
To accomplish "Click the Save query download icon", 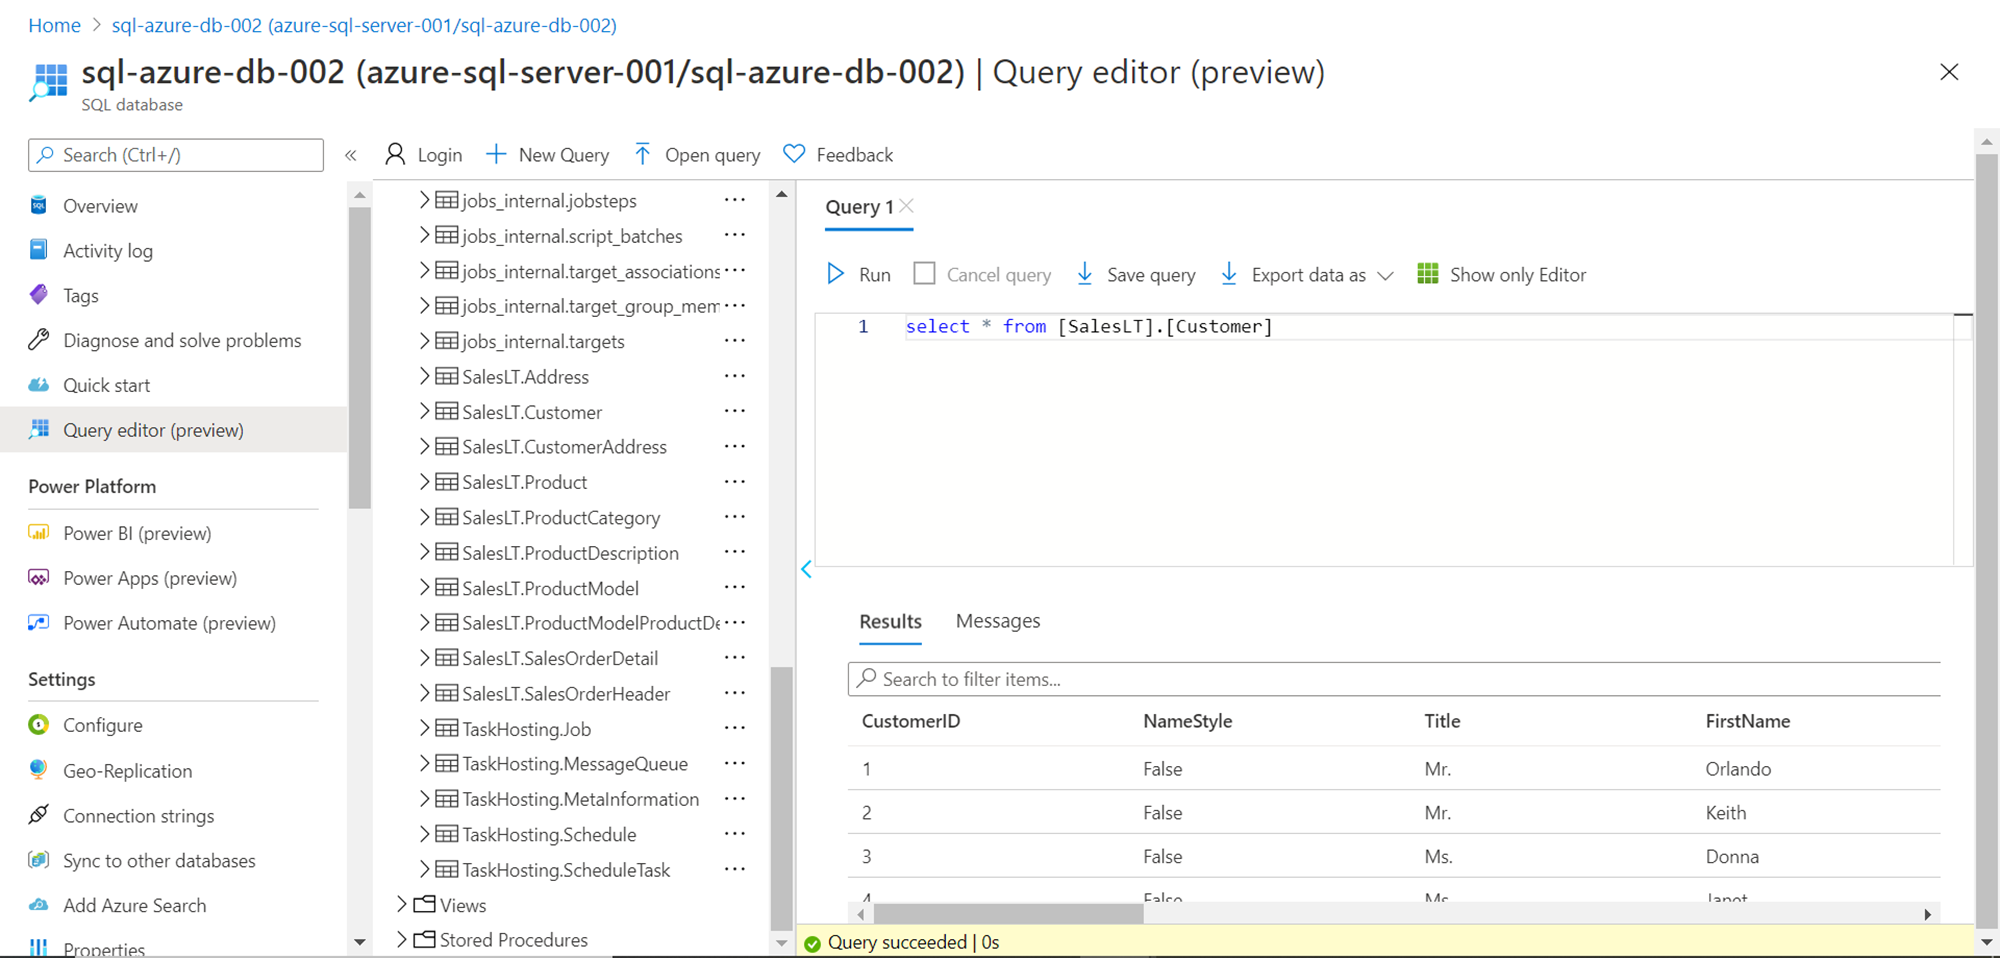I will tap(1084, 274).
